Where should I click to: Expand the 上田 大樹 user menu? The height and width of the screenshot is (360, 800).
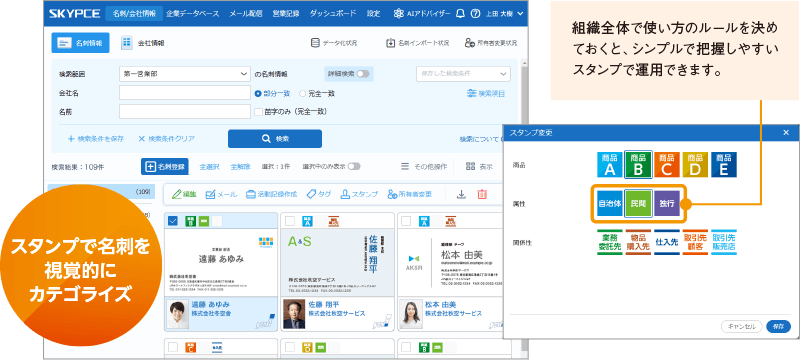pyautogui.click(x=504, y=14)
